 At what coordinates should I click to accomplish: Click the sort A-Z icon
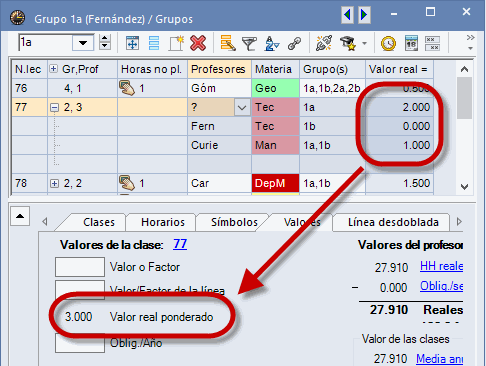pos(272,44)
